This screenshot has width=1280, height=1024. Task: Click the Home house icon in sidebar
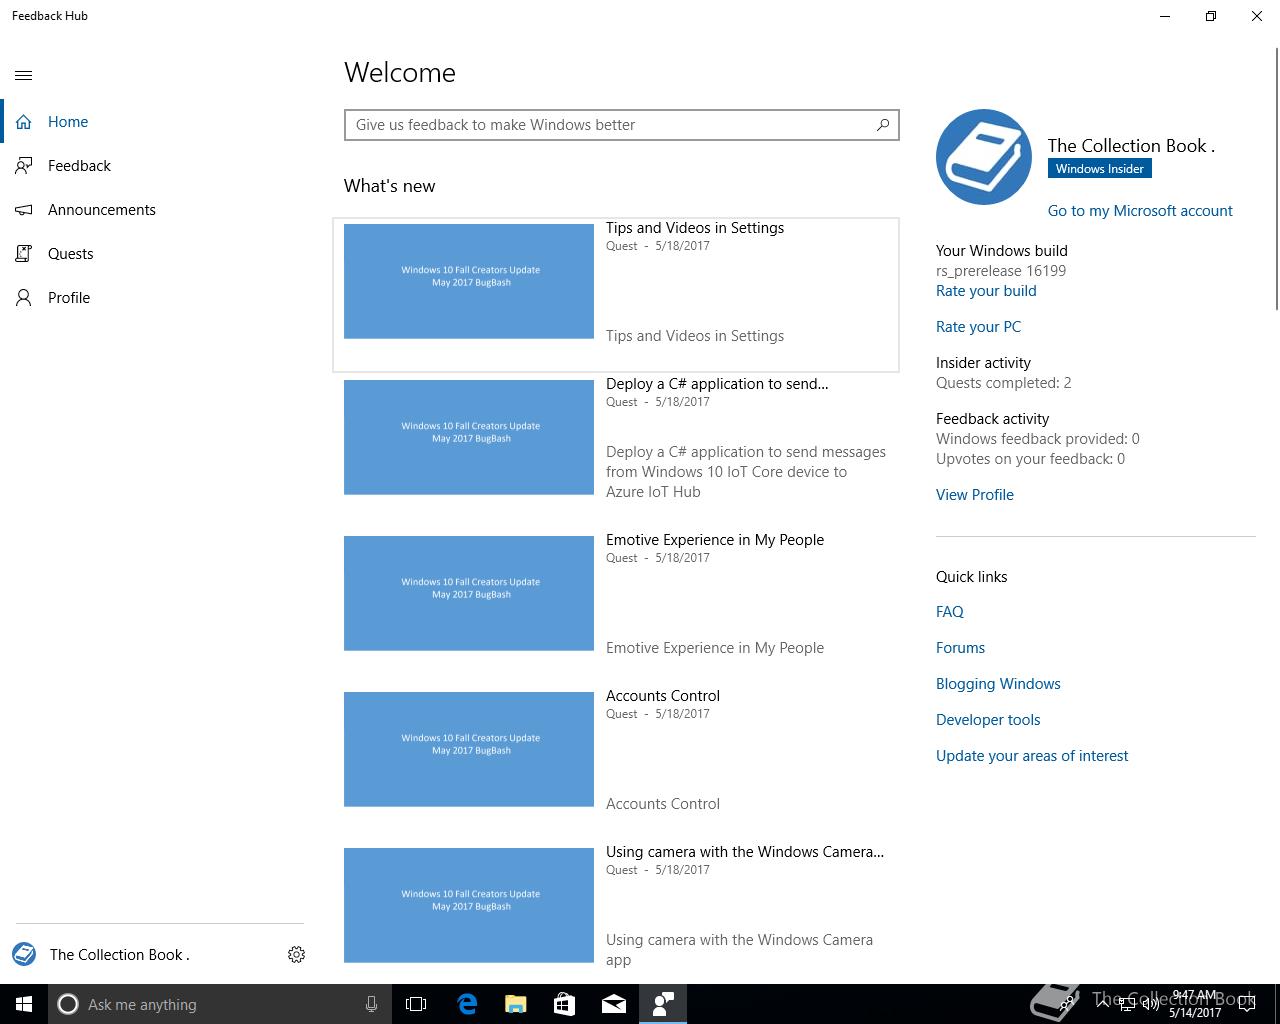[x=24, y=122]
